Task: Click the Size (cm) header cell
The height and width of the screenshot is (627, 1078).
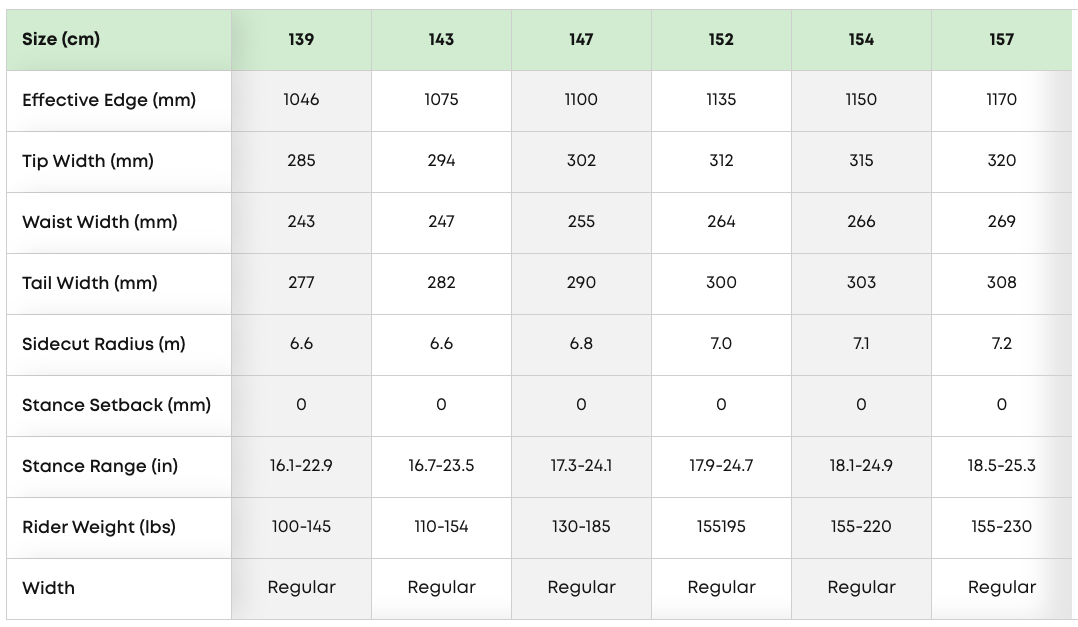Action: [61, 40]
